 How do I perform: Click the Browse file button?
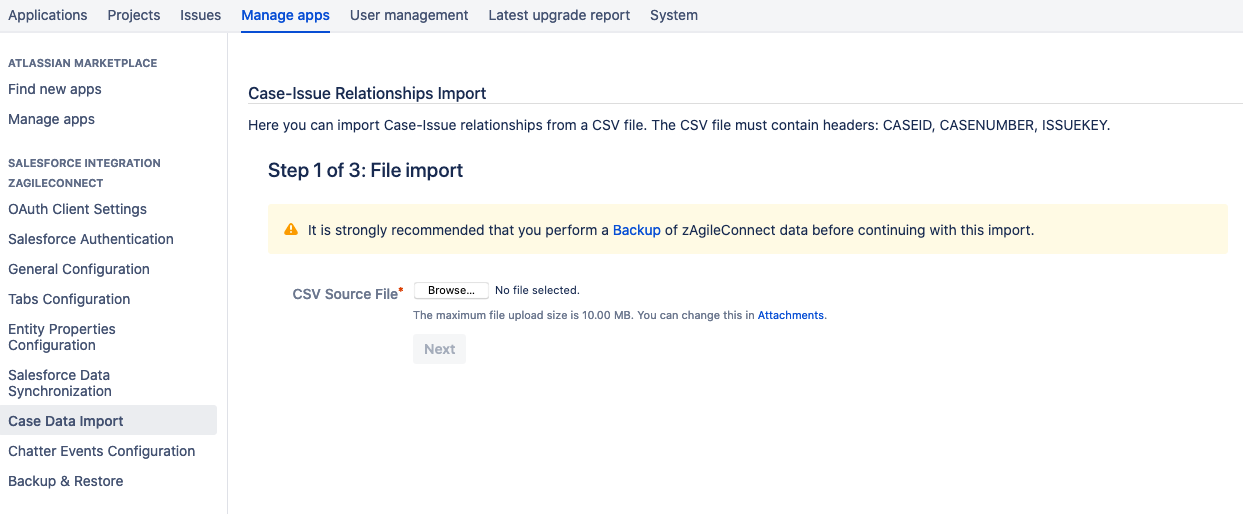(x=451, y=291)
